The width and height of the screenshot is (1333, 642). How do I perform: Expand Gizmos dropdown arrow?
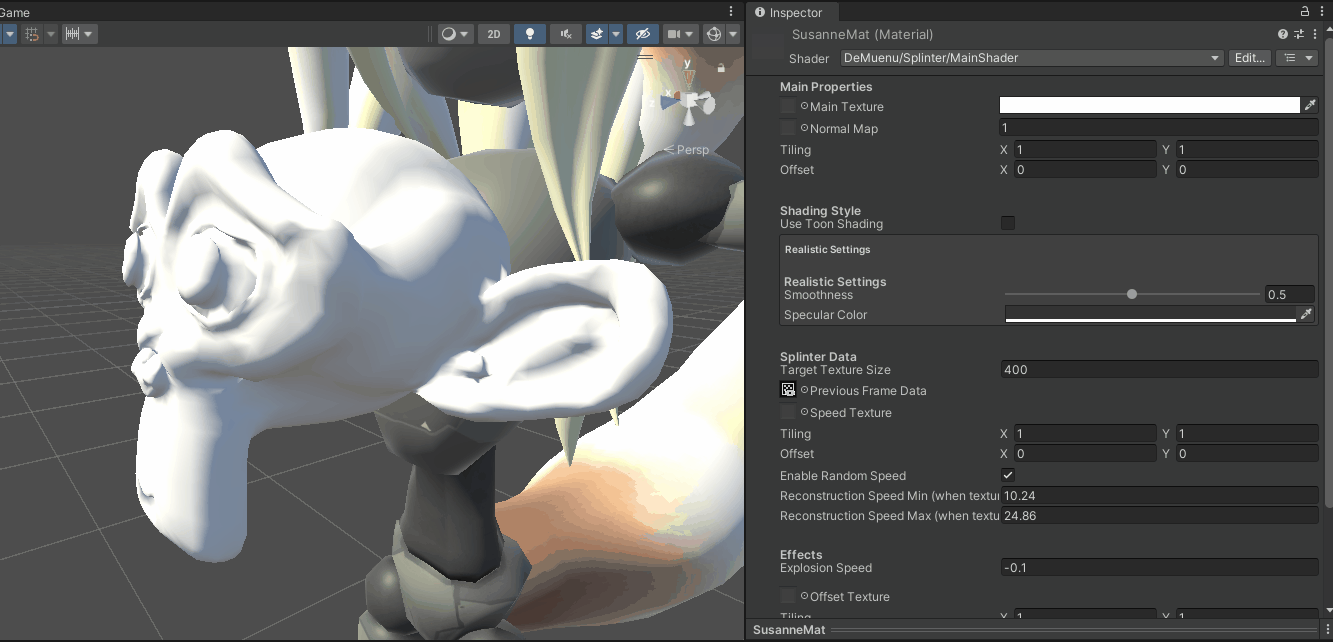point(733,34)
